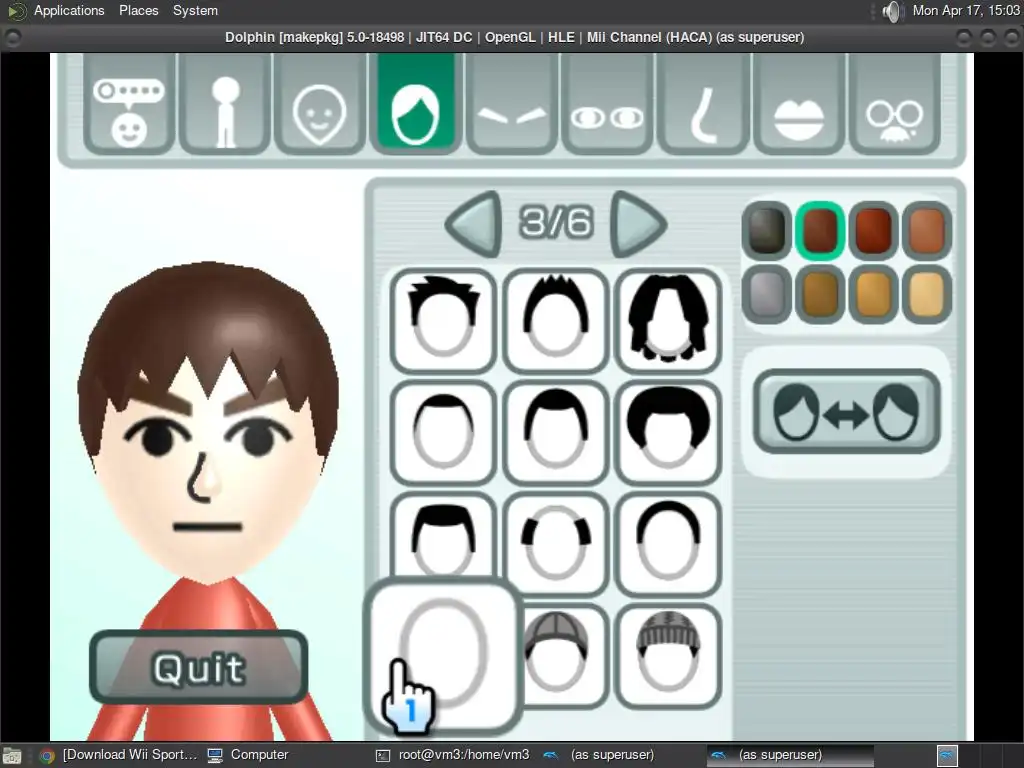1024x768 pixels.
Task: Switch to the nose tab
Action: (703, 104)
